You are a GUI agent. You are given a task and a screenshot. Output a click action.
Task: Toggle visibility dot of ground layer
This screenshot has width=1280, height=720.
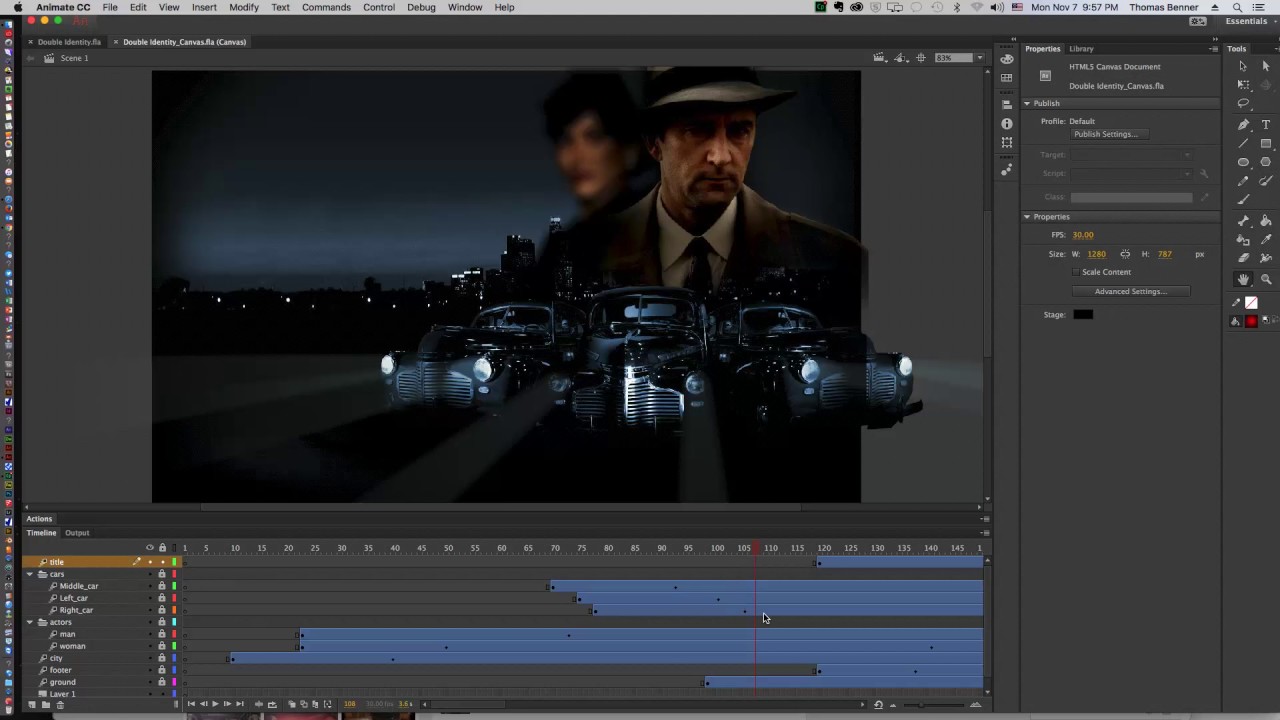pyautogui.click(x=150, y=682)
